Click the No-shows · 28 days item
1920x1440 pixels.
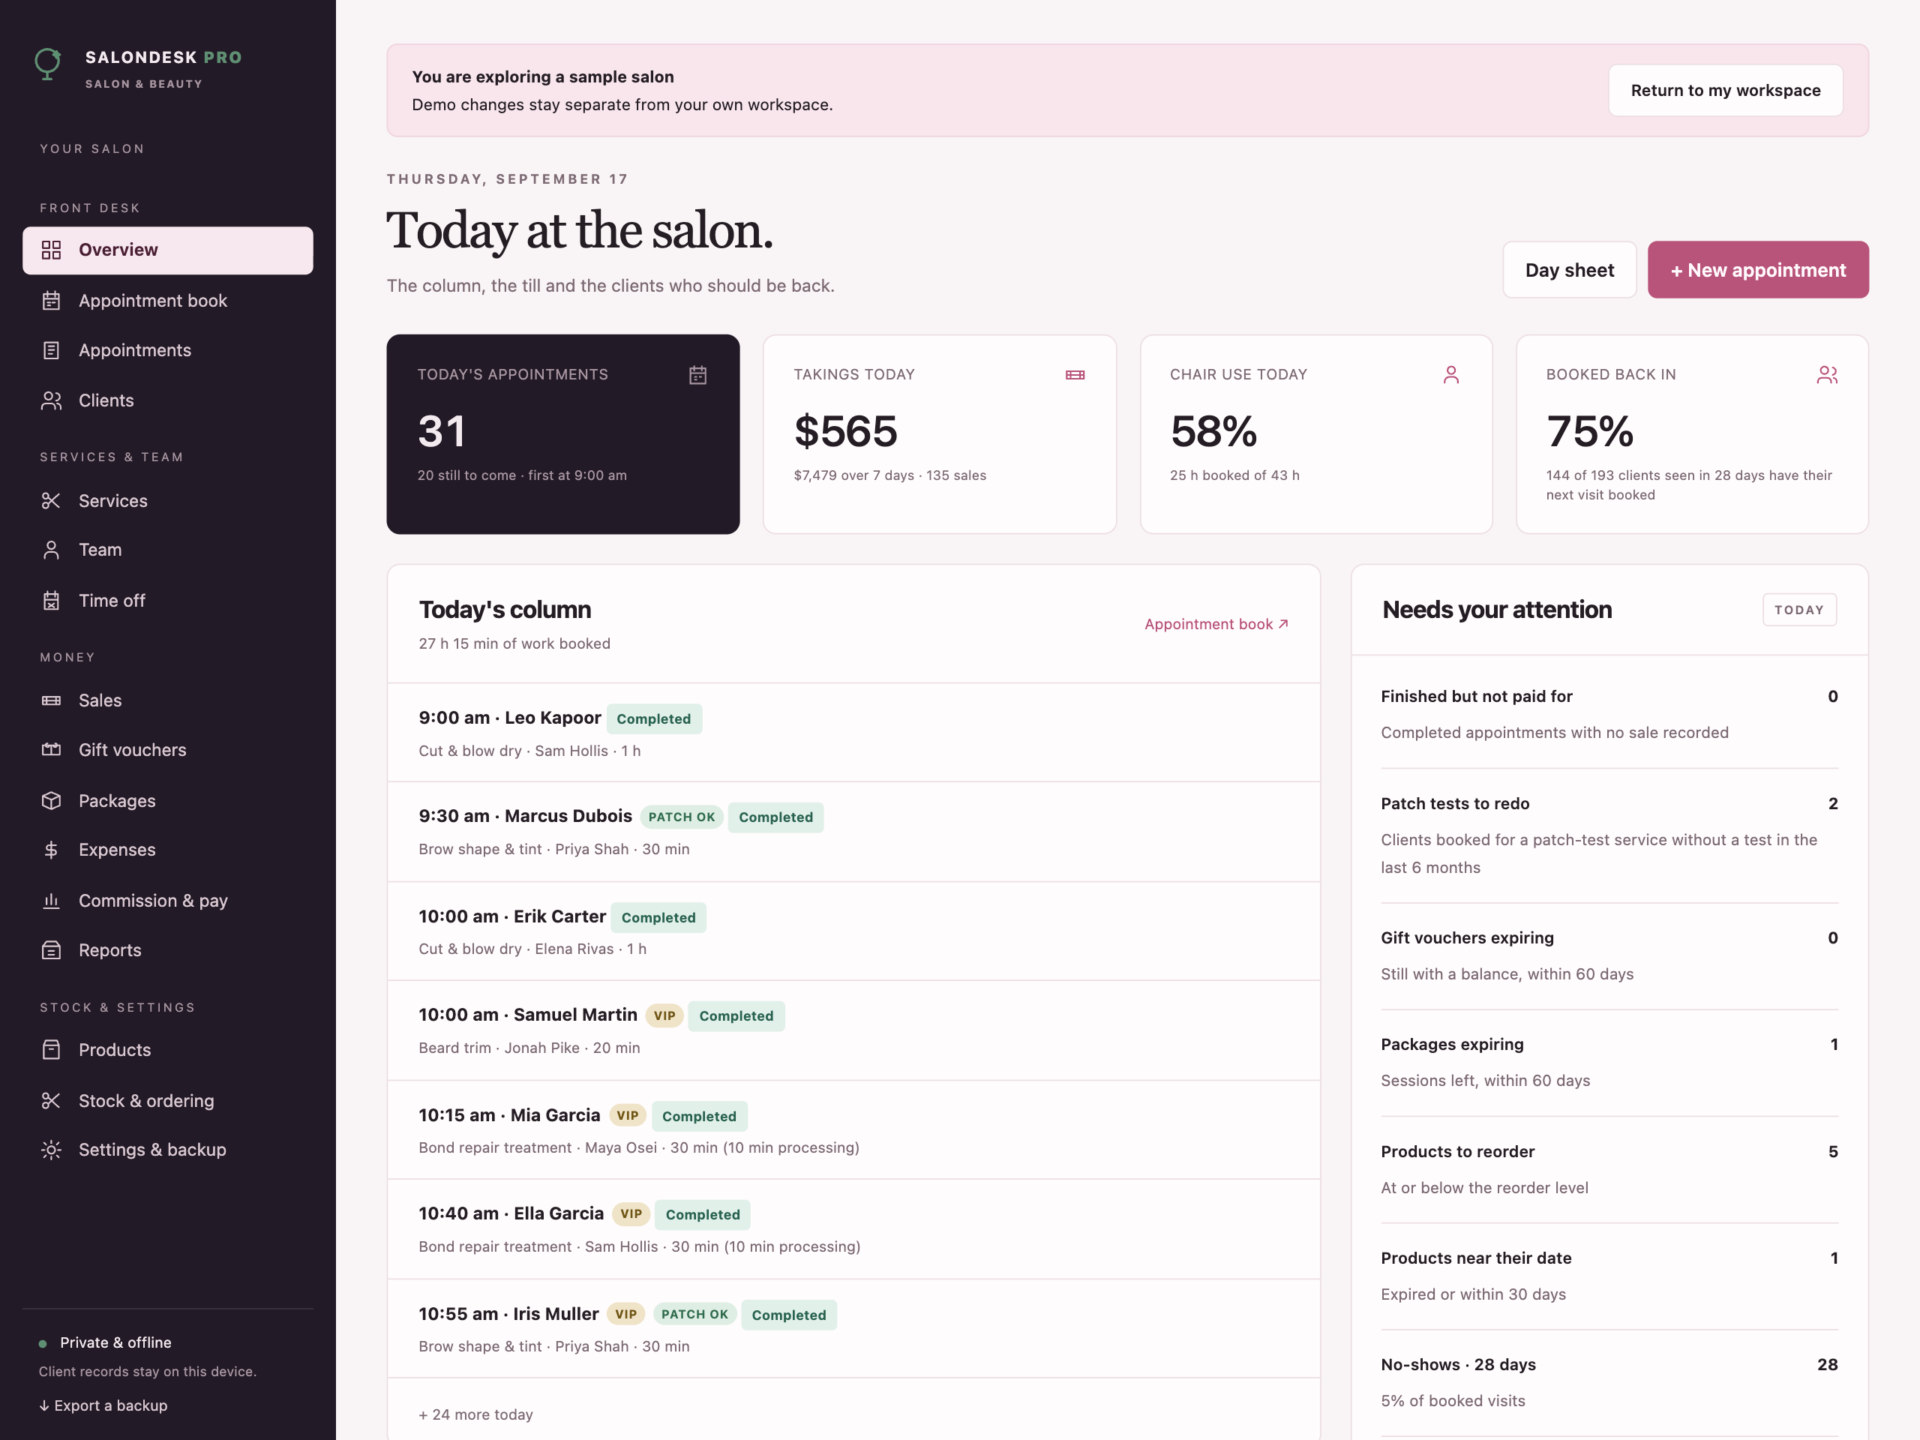click(1609, 1382)
